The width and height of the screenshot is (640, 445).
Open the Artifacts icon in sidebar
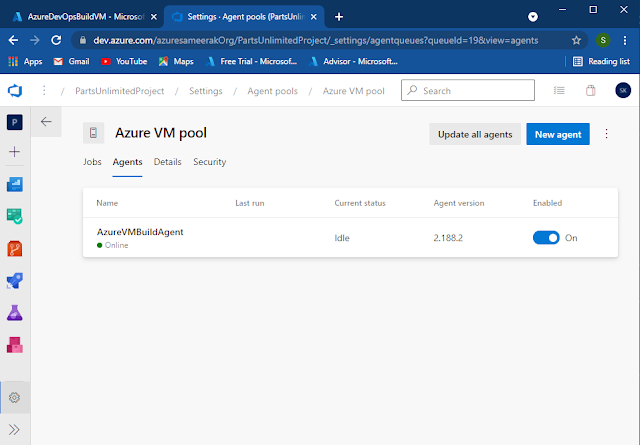pos(15,345)
